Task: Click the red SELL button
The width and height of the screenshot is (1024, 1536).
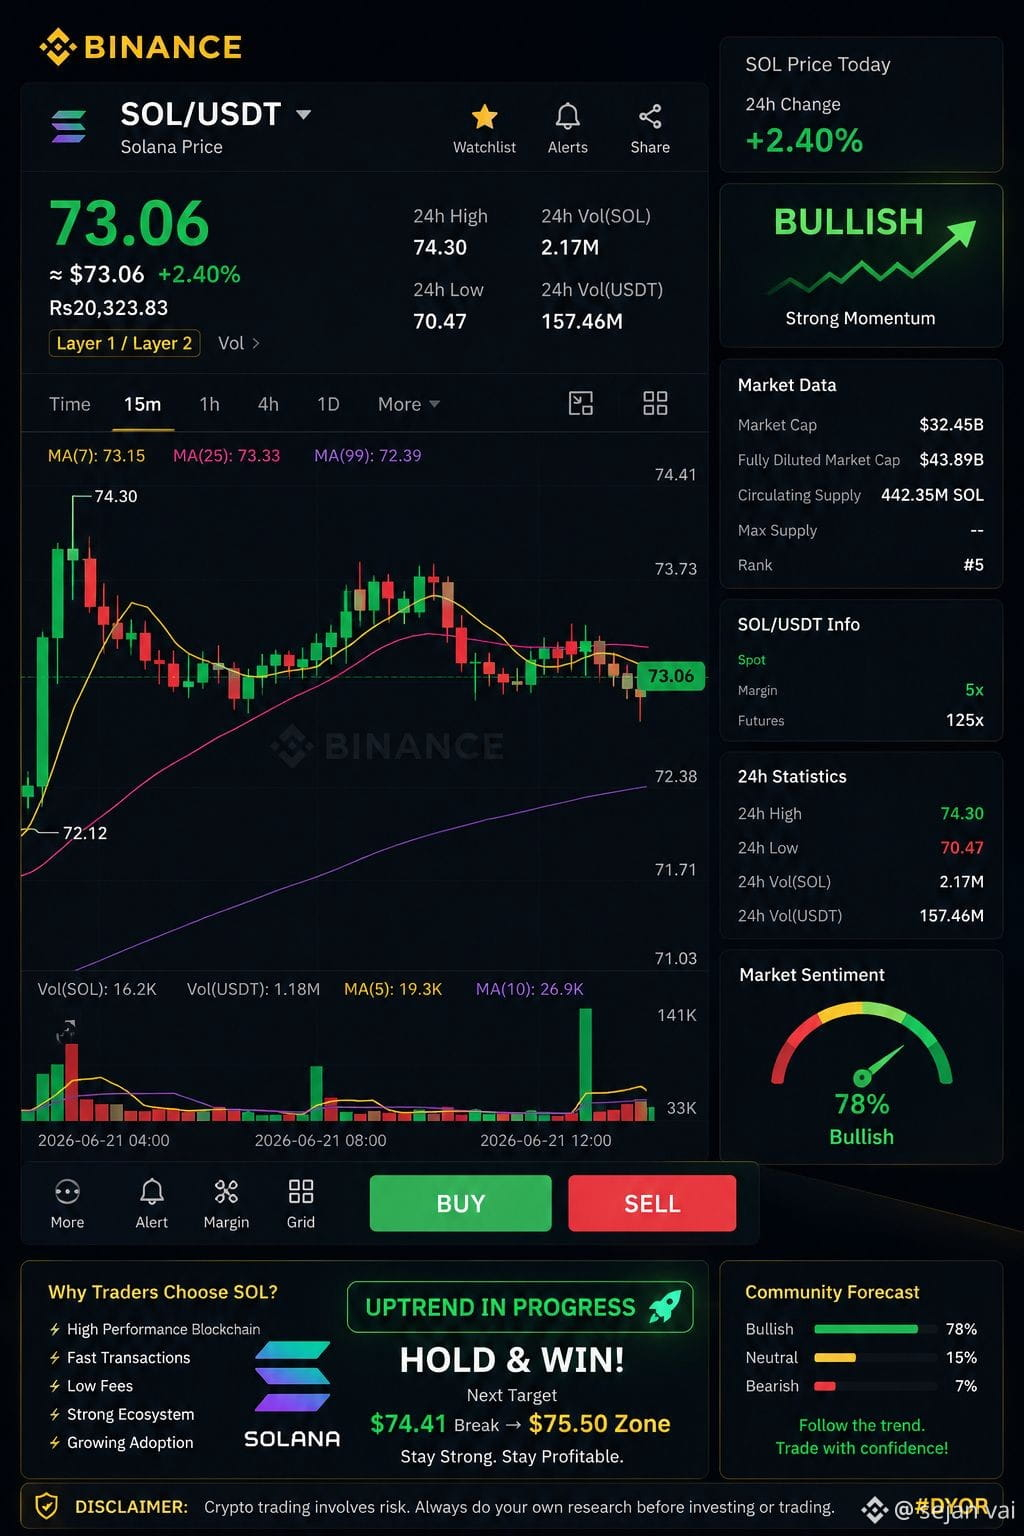Action: tap(652, 1203)
